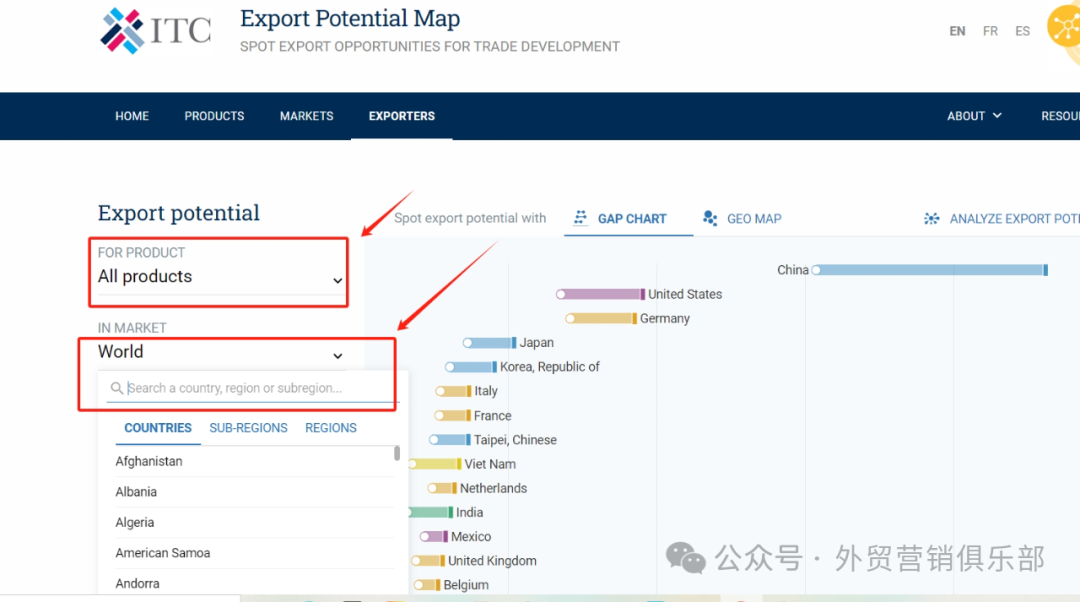Click the country list scrollbar
This screenshot has width=1080, height=602.
[x=397, y=453]
